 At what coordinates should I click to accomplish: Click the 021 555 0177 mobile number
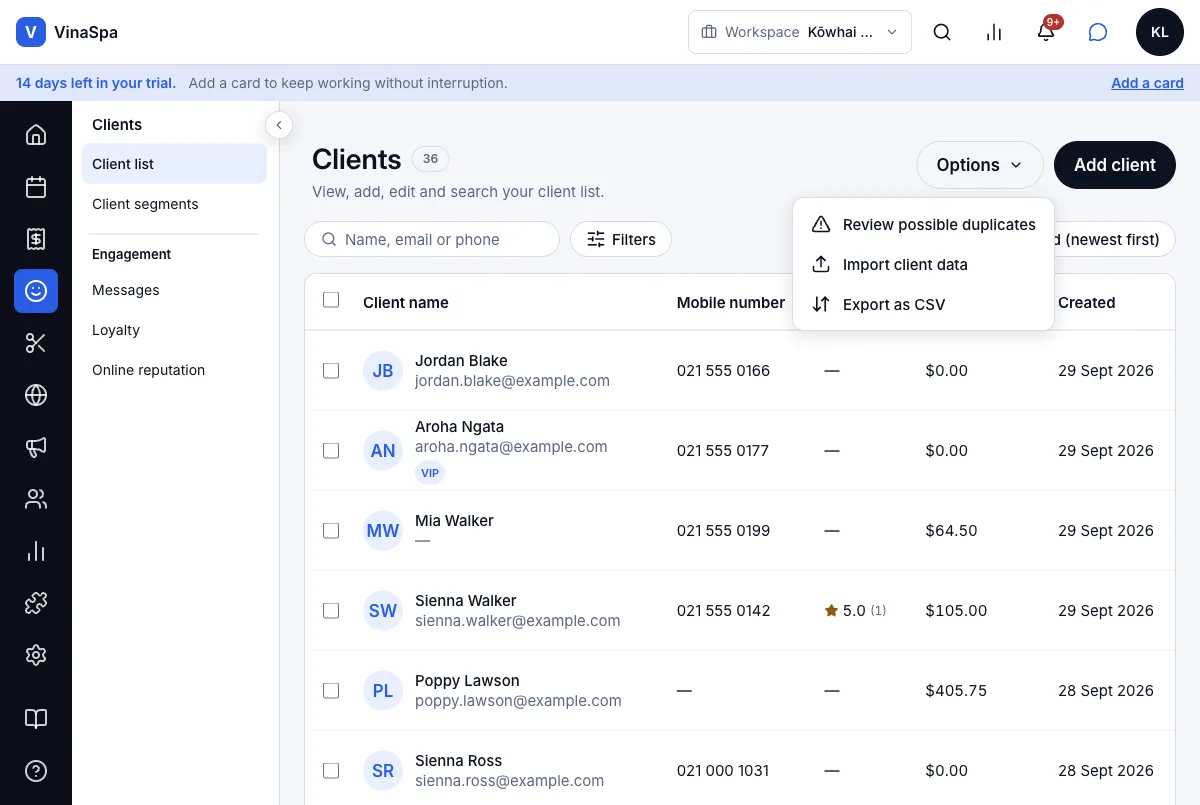coord(723,450)
